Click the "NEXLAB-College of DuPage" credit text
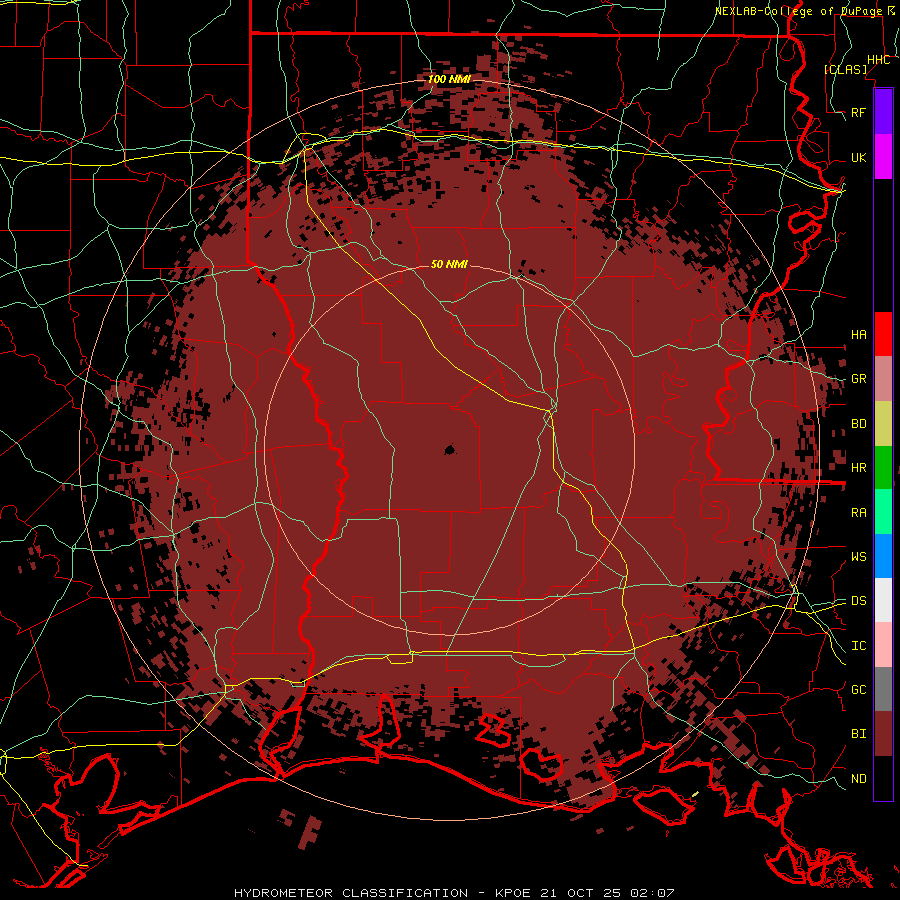The image size is (900, 900). (798, 11)
